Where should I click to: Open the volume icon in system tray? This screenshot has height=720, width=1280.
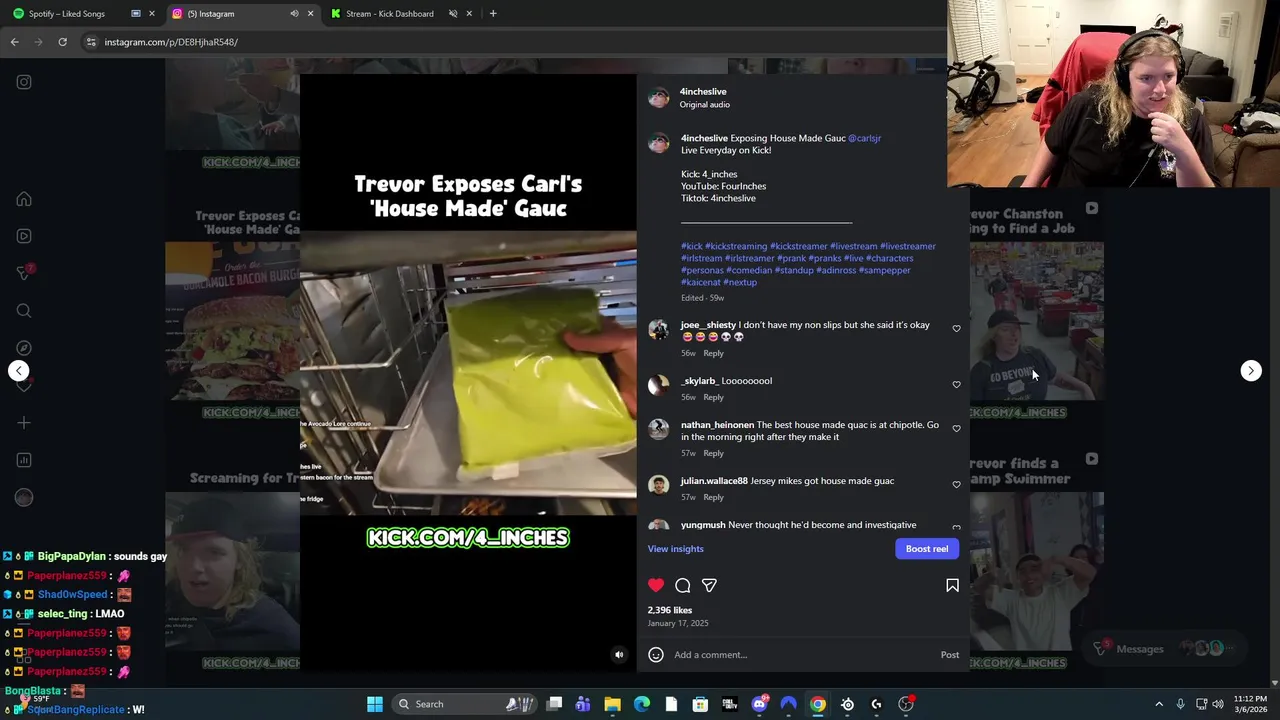pos(1218,704)
